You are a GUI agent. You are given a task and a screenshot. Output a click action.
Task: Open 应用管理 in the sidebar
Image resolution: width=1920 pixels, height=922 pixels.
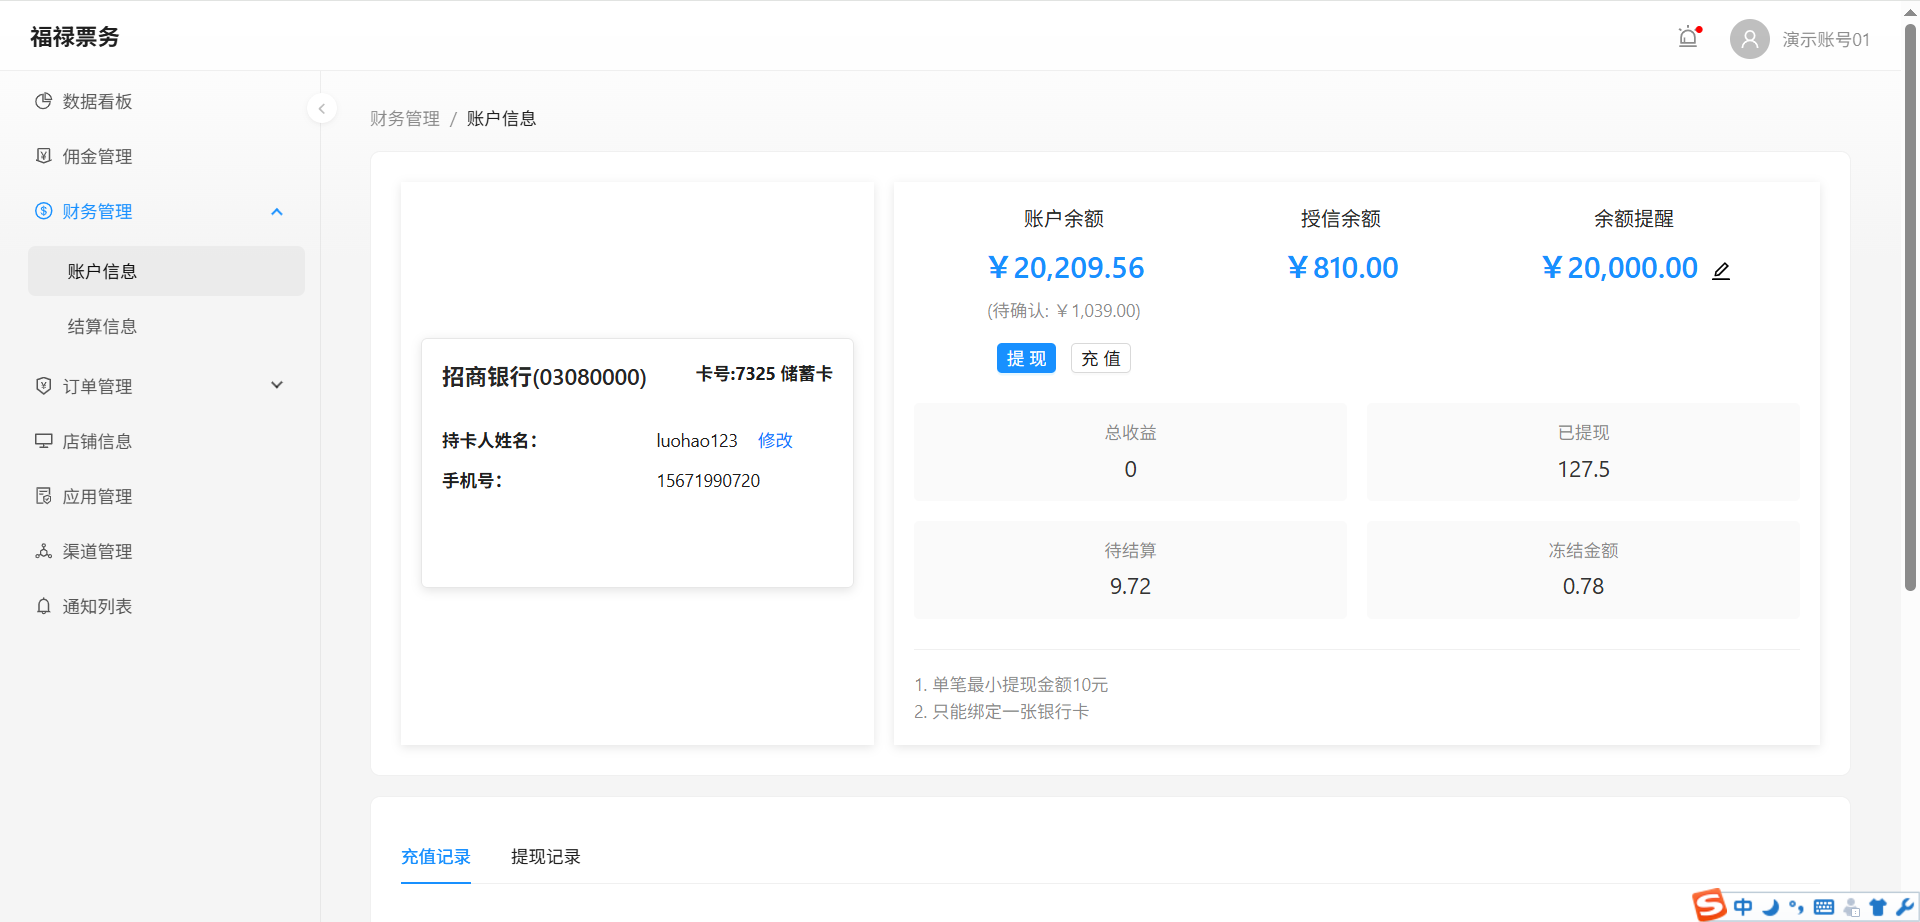(97, 496)
